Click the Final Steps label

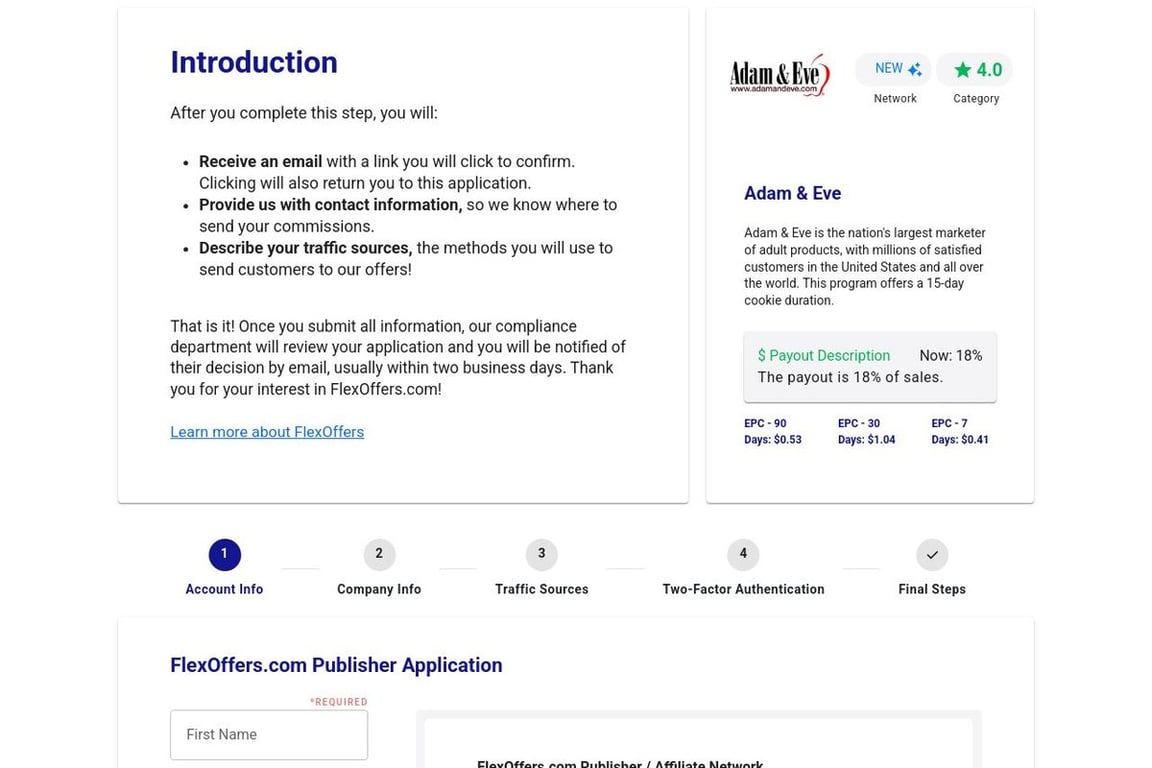(x=932, y=589)
